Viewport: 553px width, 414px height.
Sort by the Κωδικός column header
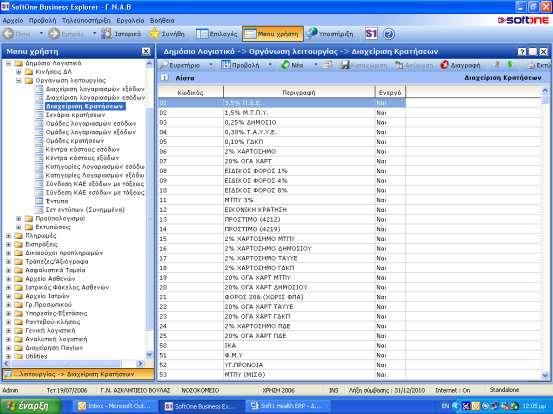tap(191, 92)
